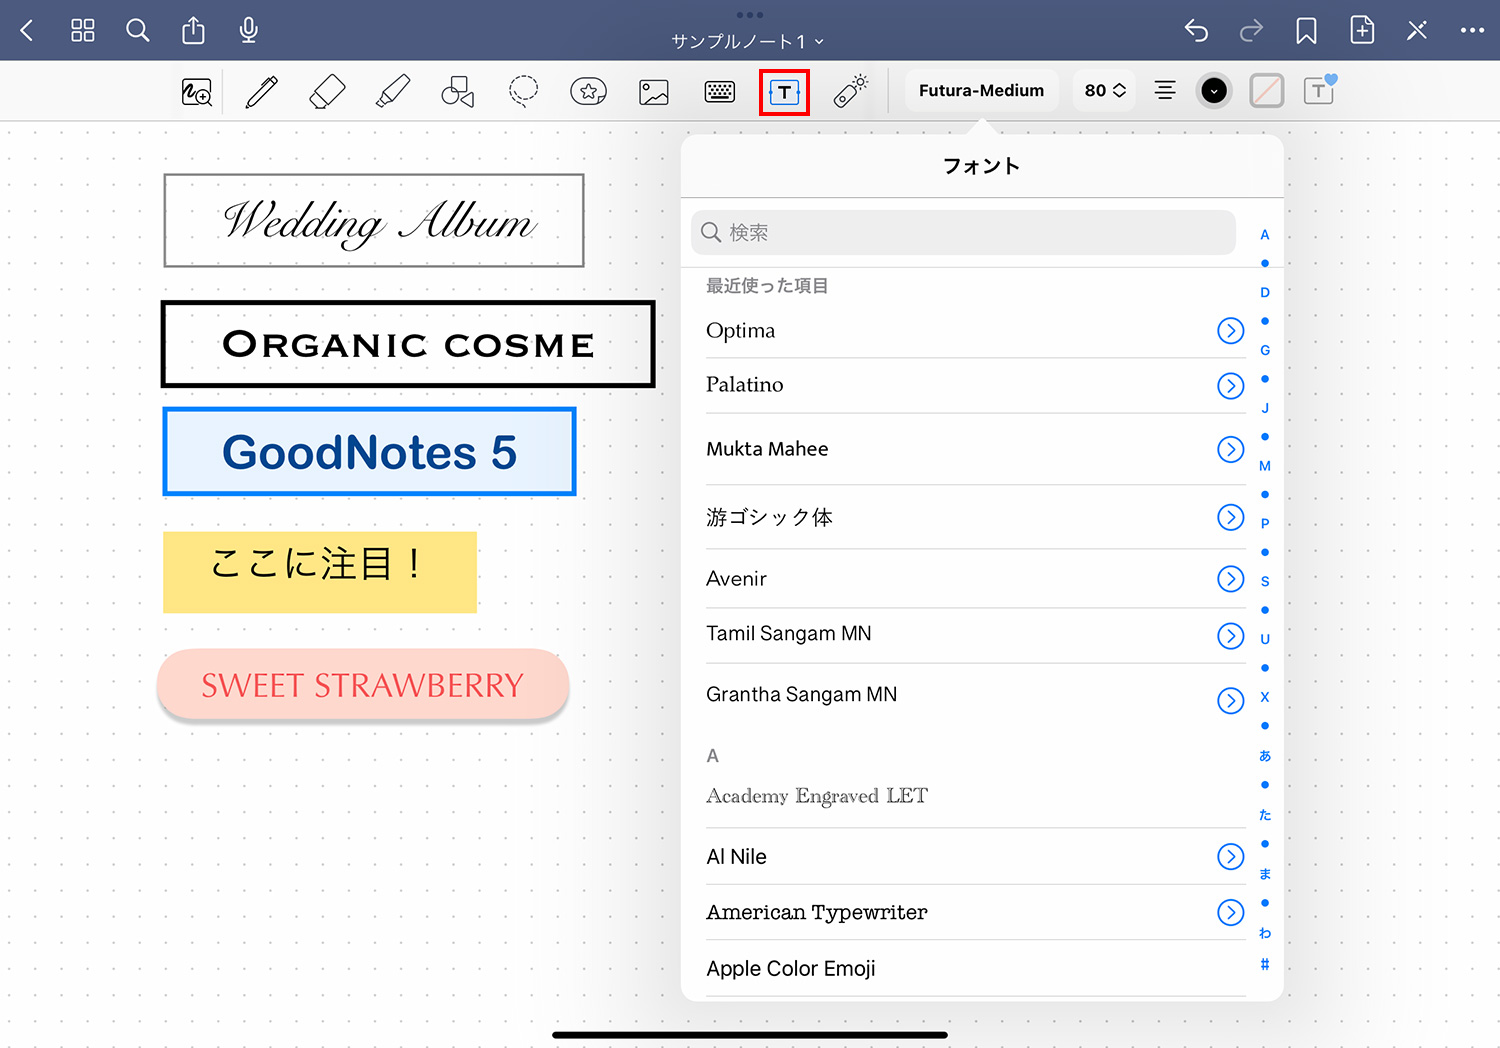Select the Image insert tool
The width and height of the screenshot is (1500, 1048).
coord(654,93)
